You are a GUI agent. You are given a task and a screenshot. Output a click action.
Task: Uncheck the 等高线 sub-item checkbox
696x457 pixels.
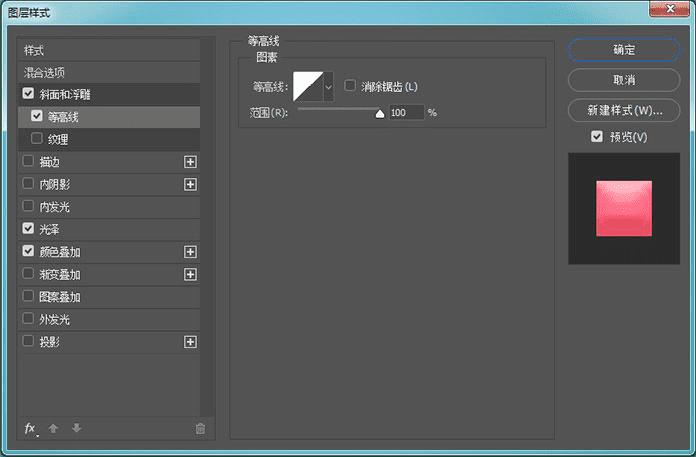point(37,116)
